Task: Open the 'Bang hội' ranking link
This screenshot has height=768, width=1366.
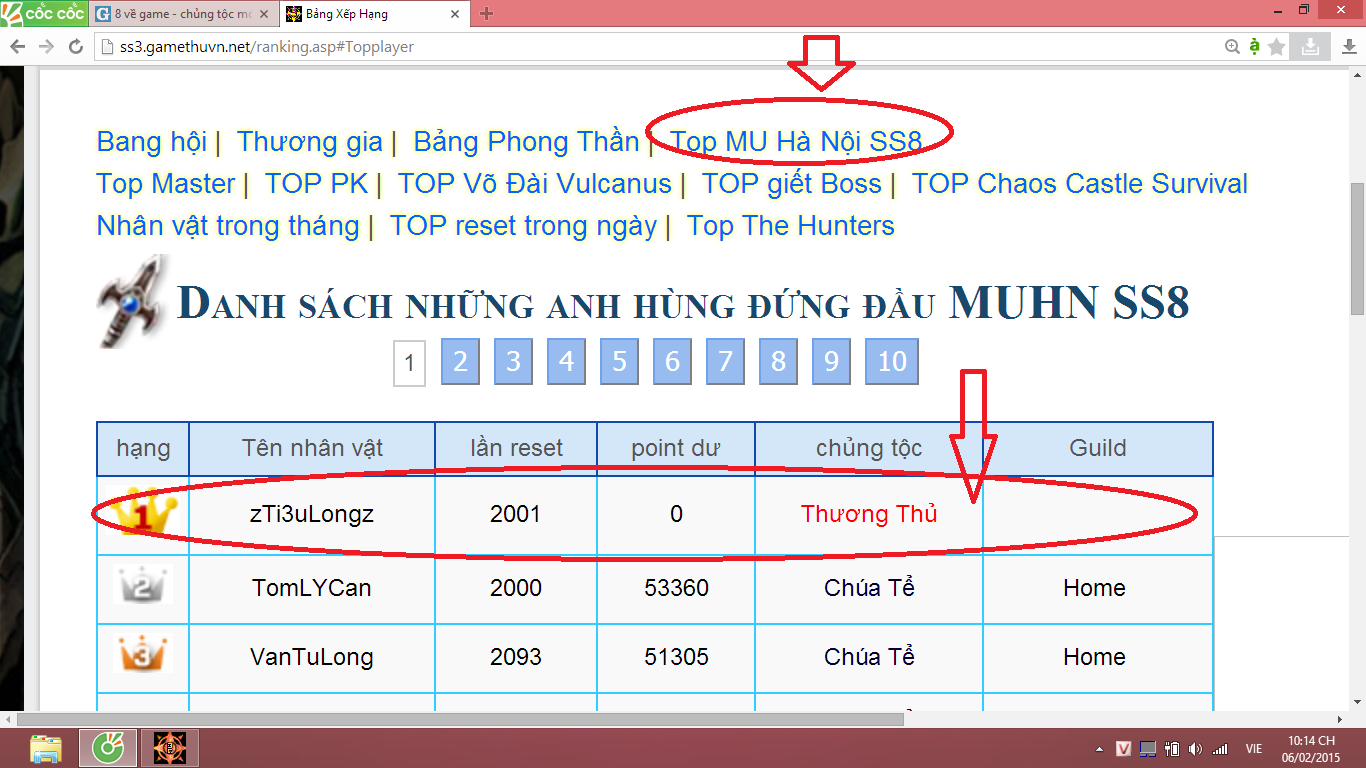Action: [152, 142]
